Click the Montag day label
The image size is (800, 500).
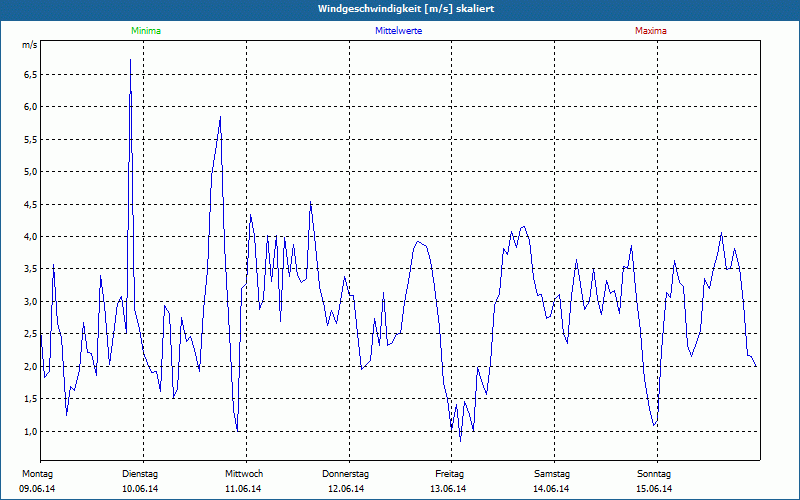(37, 474)
